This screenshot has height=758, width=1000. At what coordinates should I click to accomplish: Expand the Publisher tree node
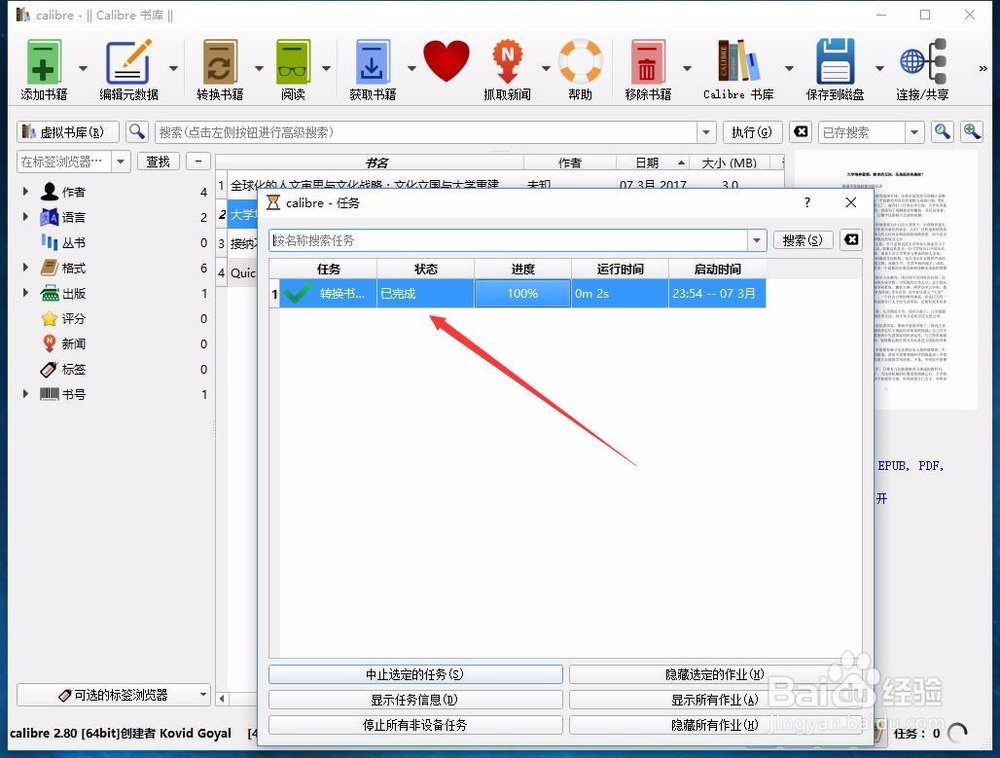click(x=26, y=293)
